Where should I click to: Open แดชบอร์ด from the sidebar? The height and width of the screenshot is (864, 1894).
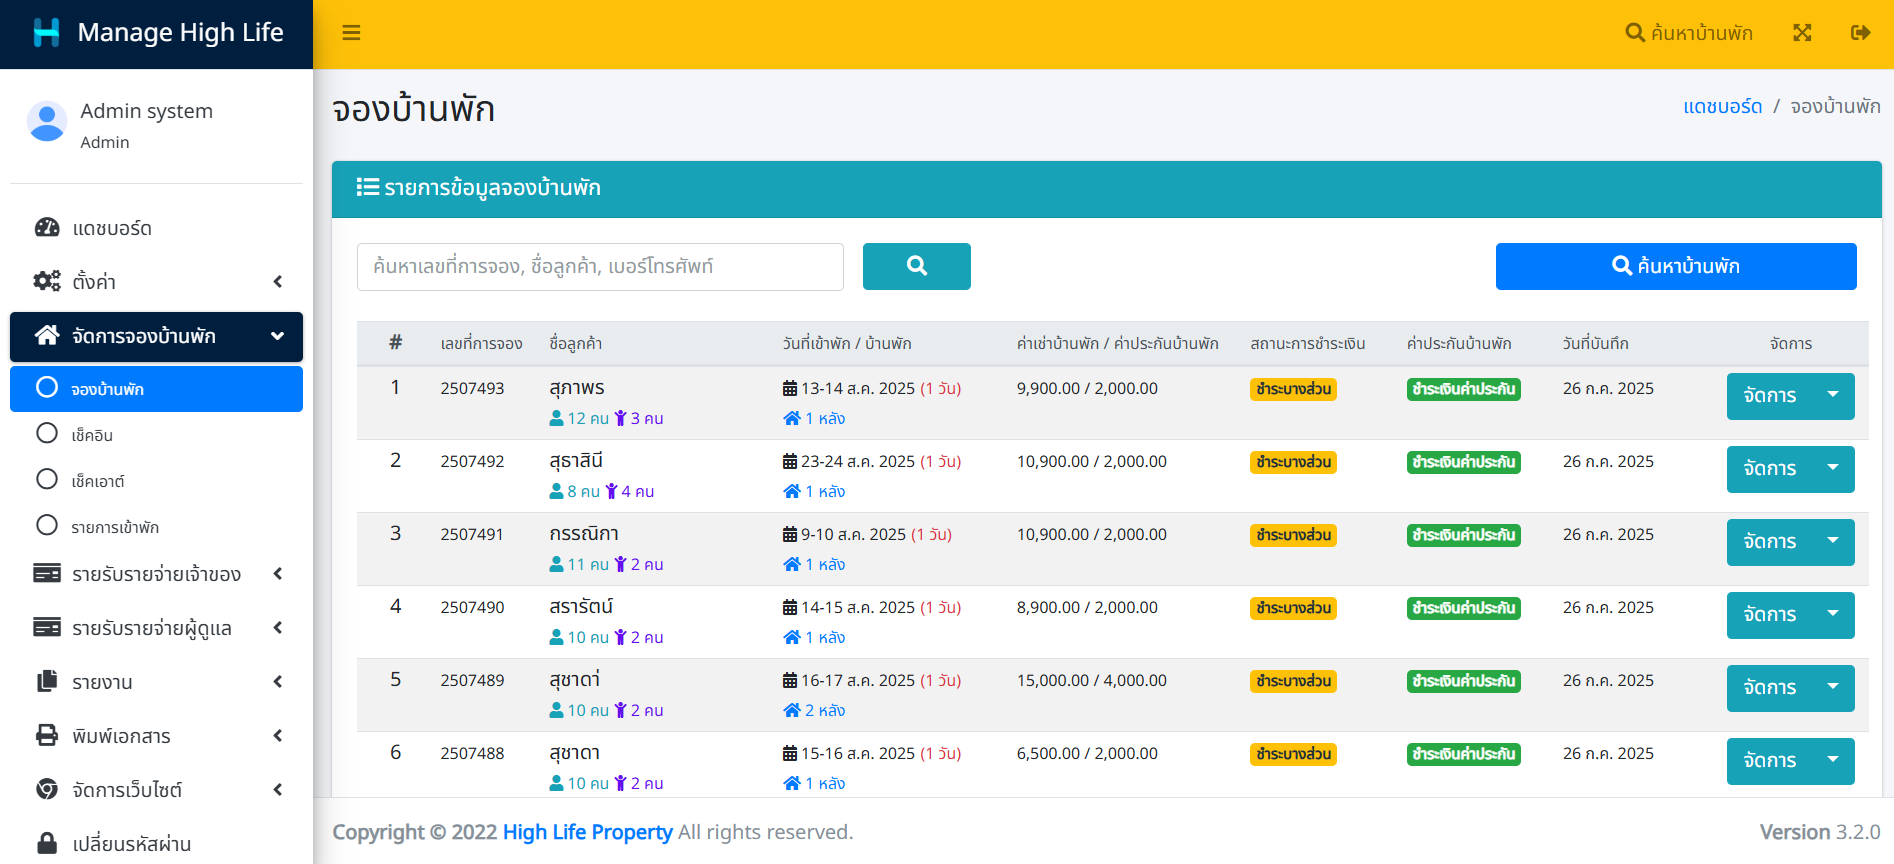(x=111, y=228)
